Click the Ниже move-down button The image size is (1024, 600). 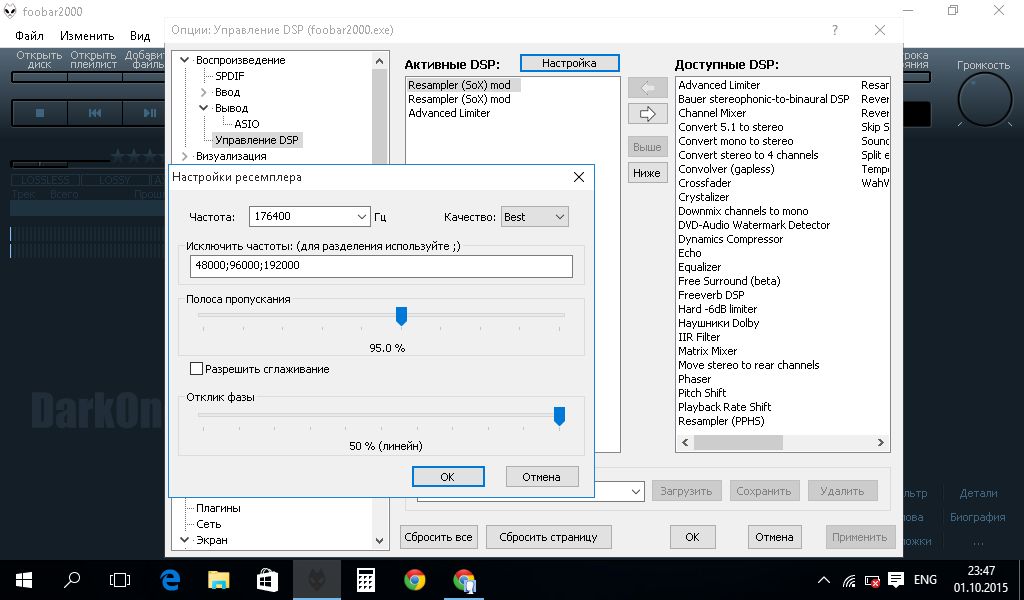pos(647,173)
